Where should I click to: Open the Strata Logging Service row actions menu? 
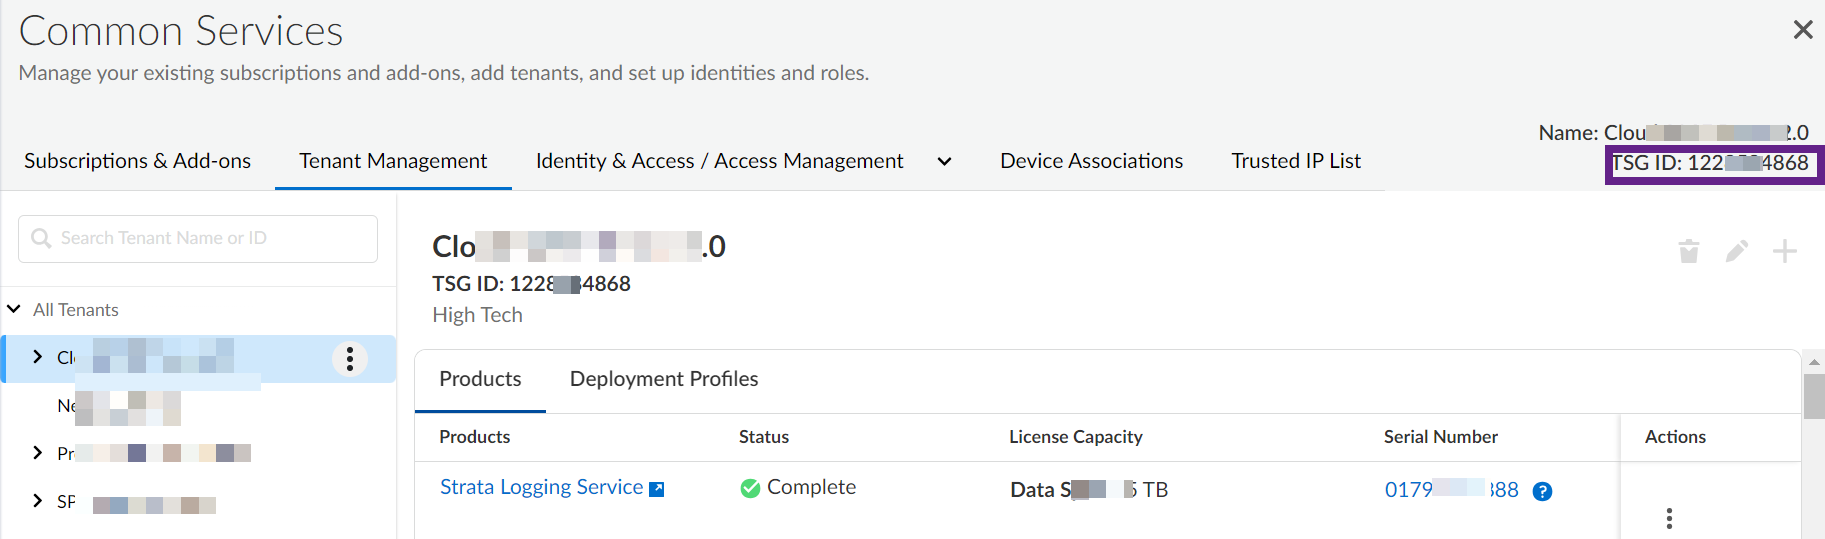pyautogui.click(x=1669, y=518)
